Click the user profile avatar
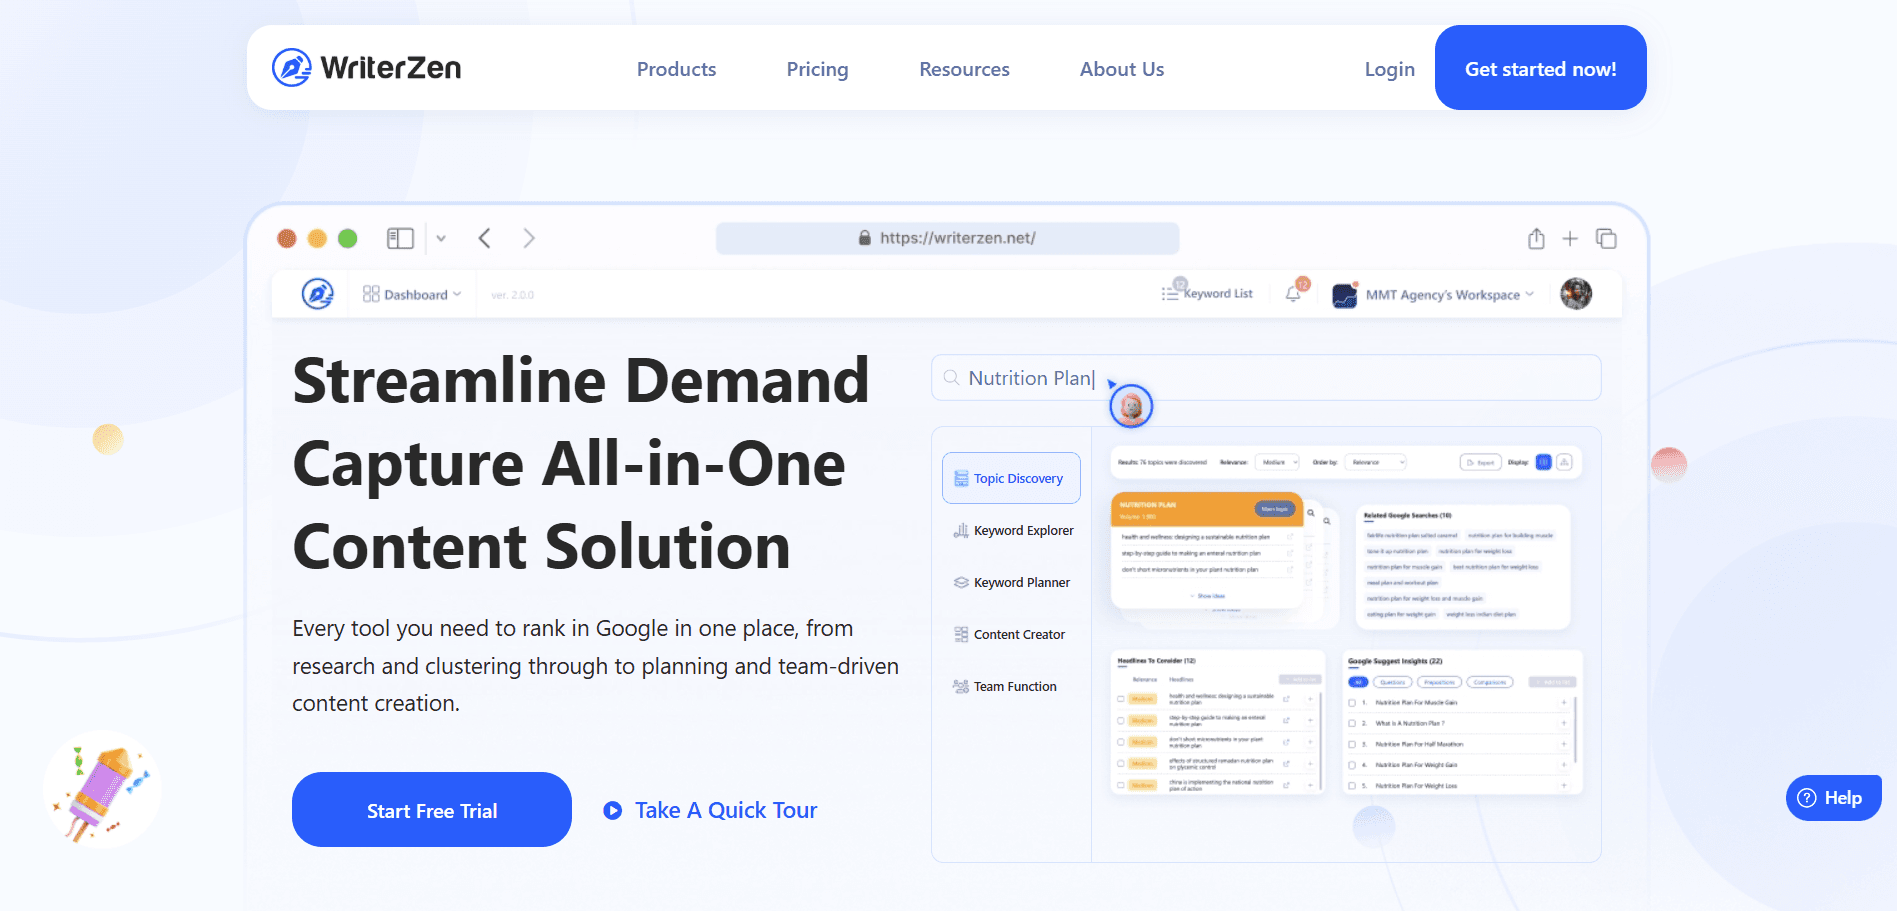Image resolution: width=1897 pixels, height=911 pixels. click(1576, 294)
